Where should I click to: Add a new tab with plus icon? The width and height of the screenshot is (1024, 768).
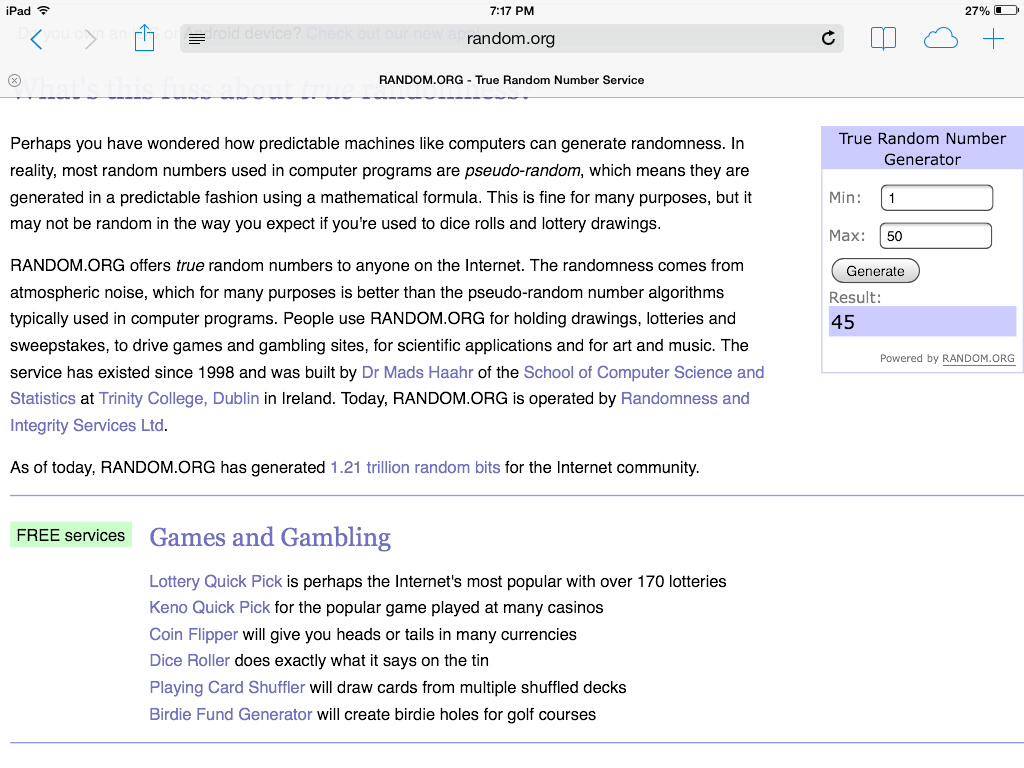(x=993, y=39)
